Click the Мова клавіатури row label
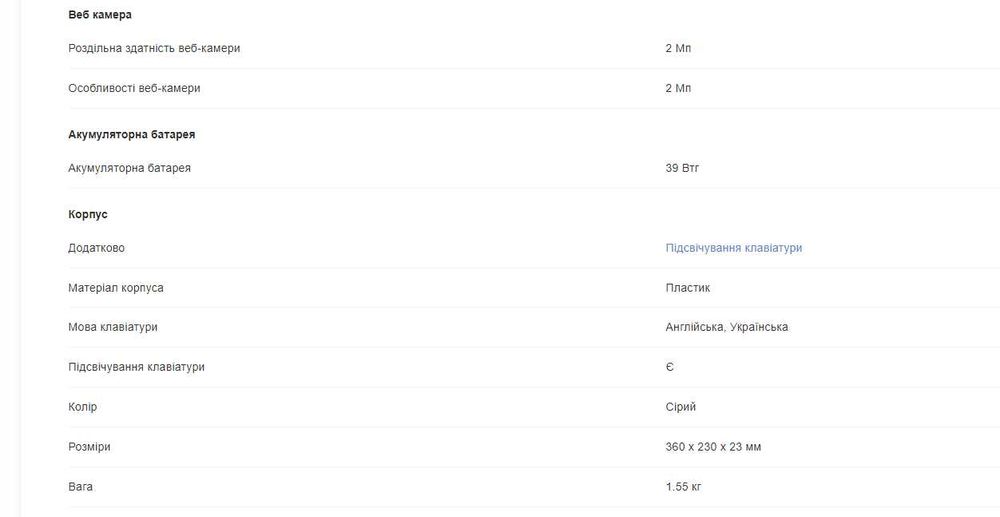The image size is (1000, 517). (x=113, y=327)
